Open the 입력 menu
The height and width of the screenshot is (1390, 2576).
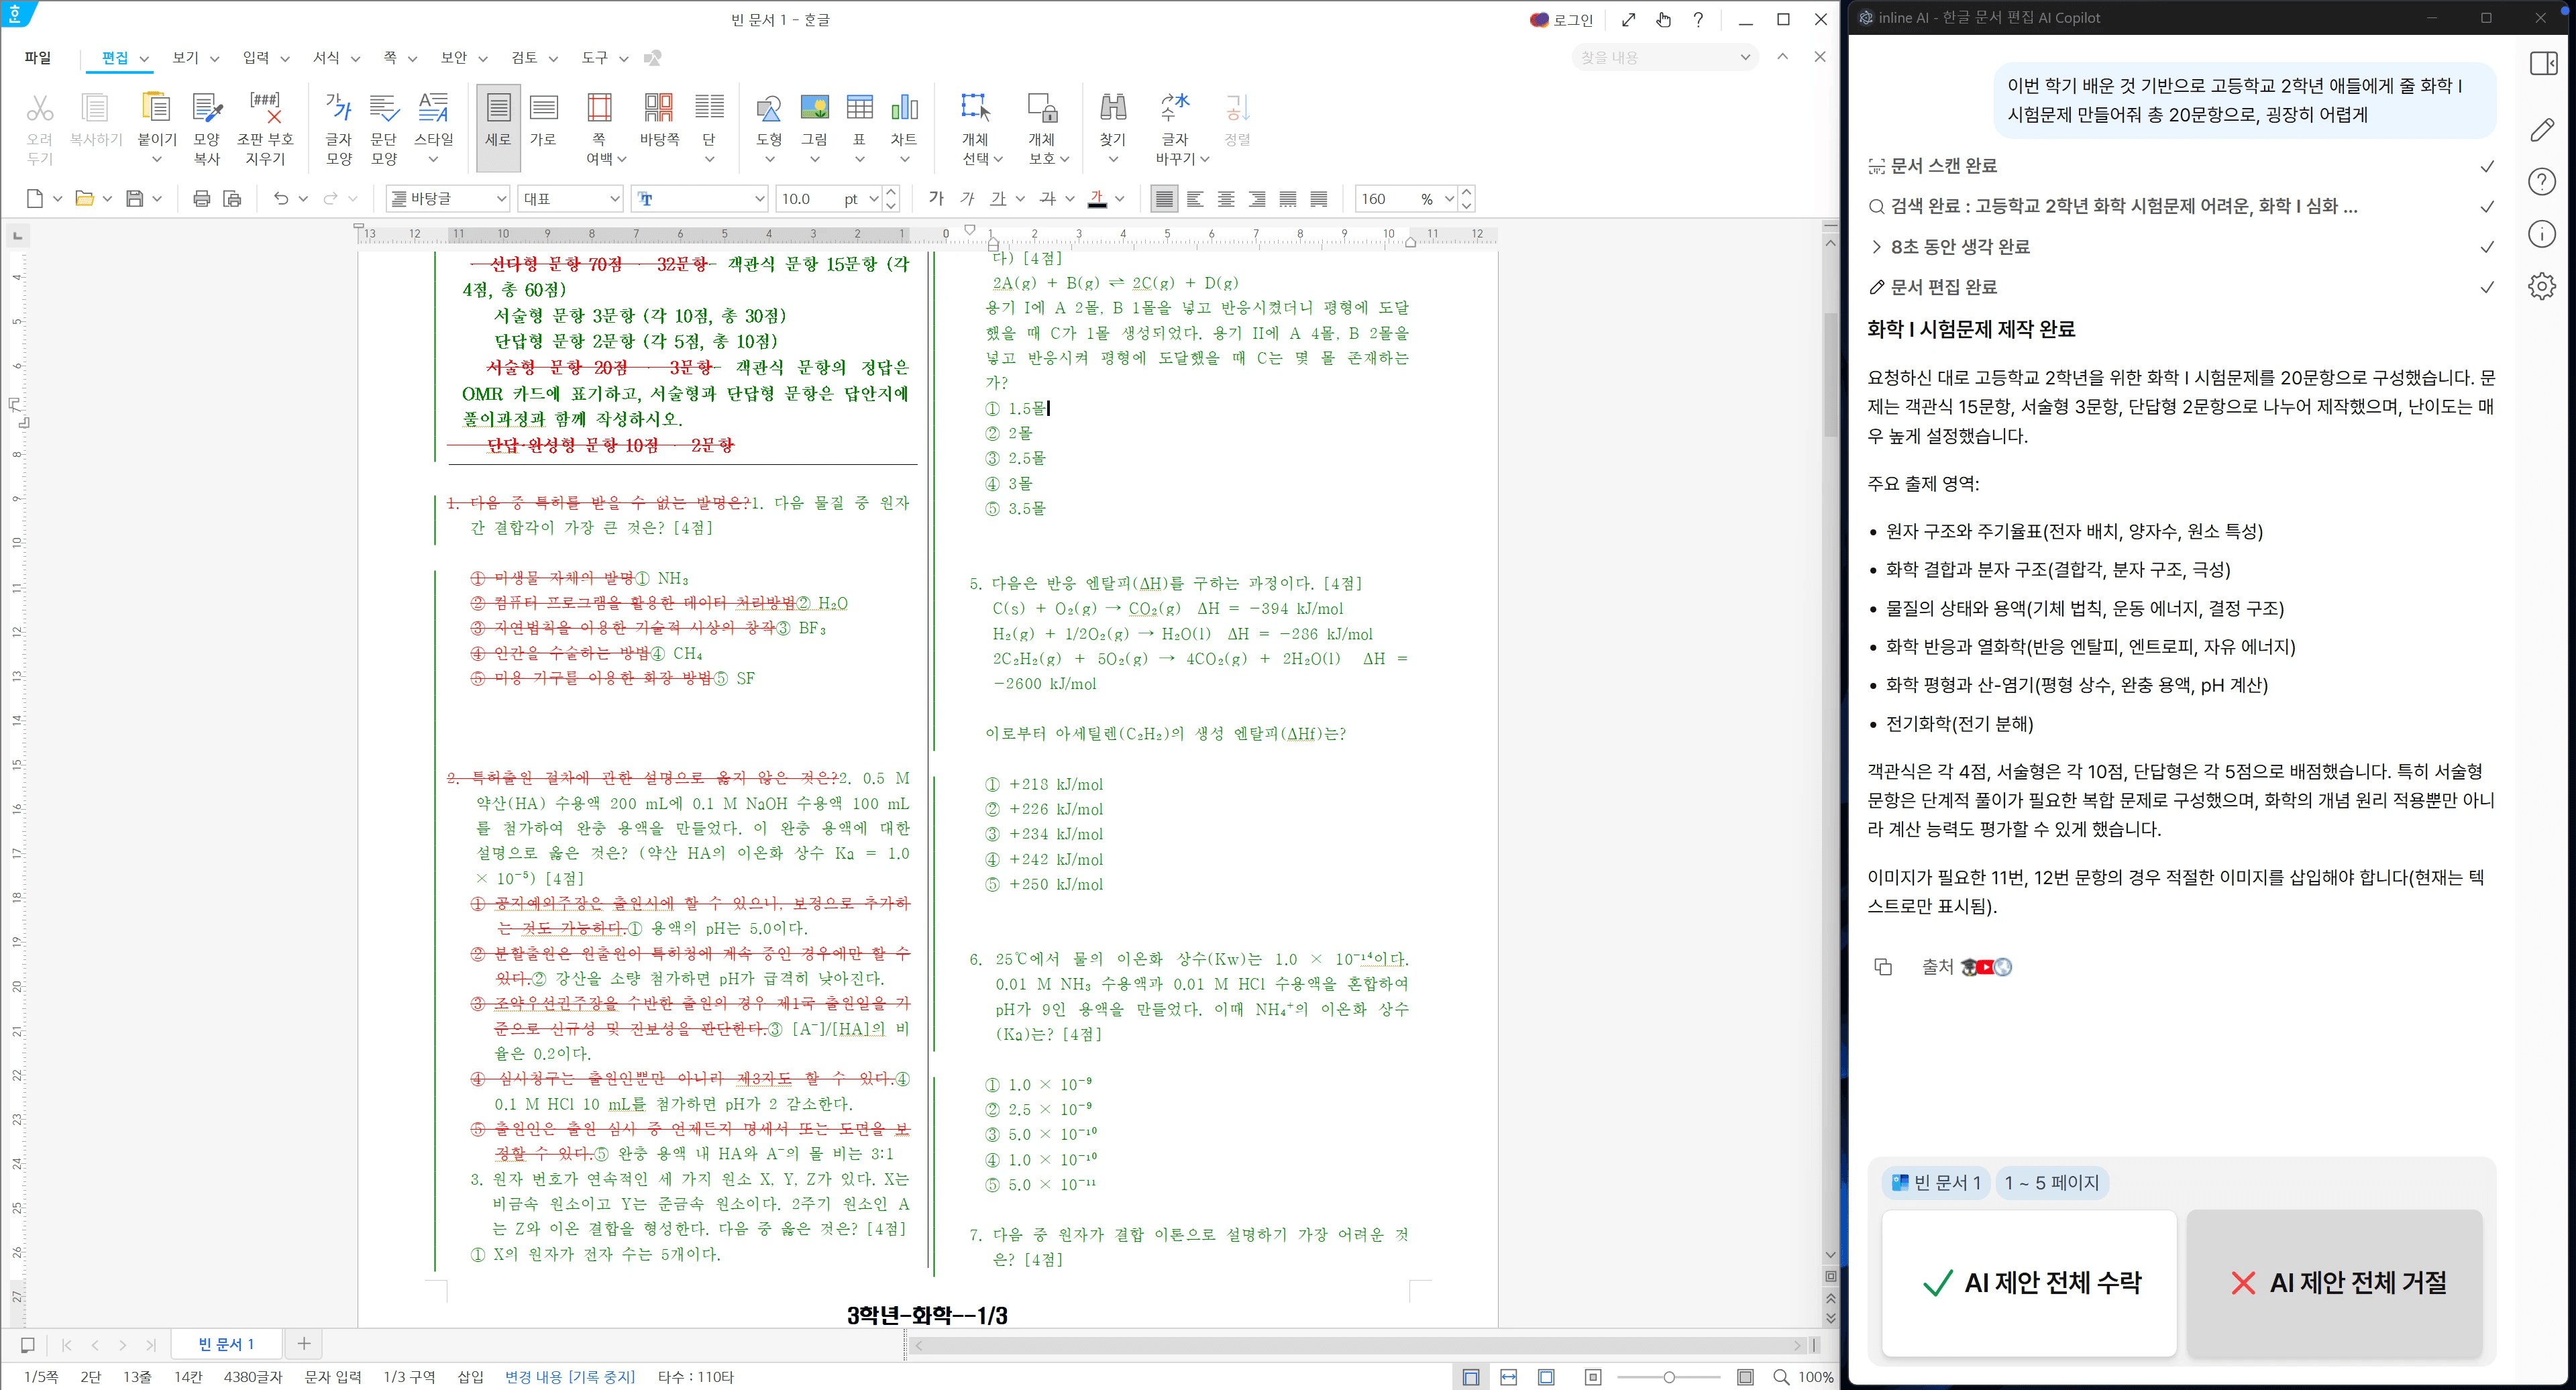(x=256, y=58)
